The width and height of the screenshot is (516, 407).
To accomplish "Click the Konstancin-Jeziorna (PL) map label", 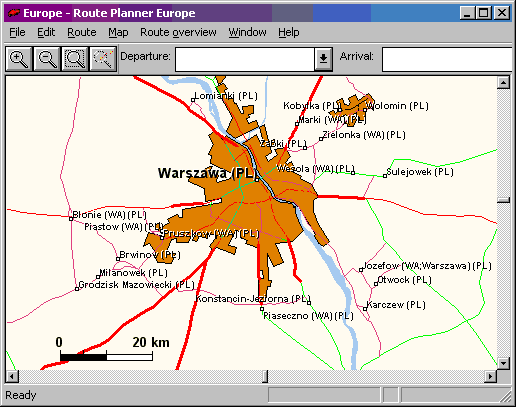I will (x=253, y=299).
